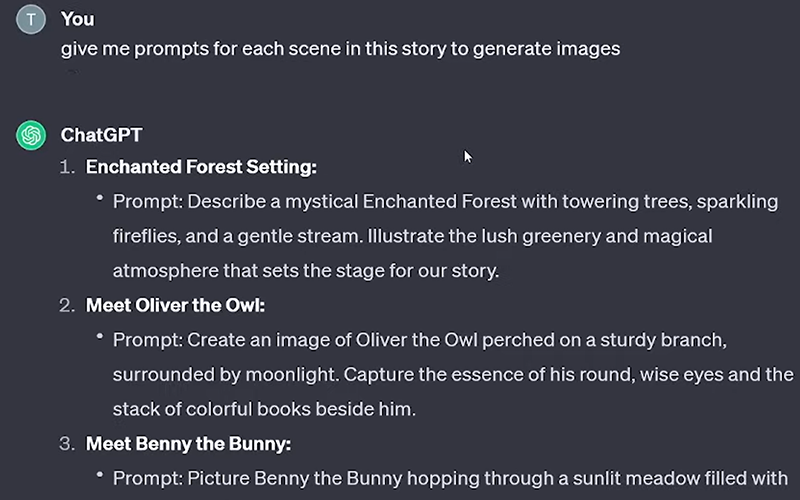Click the line "atmosphere that sets the stage"
Viewport: 800px width, 500px height.
[305, 271]
